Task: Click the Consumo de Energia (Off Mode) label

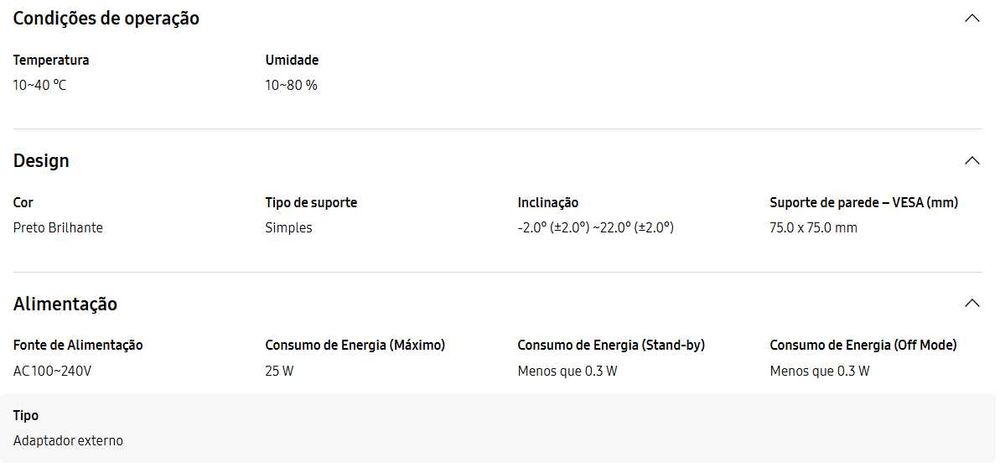Action: click(863, 345)
